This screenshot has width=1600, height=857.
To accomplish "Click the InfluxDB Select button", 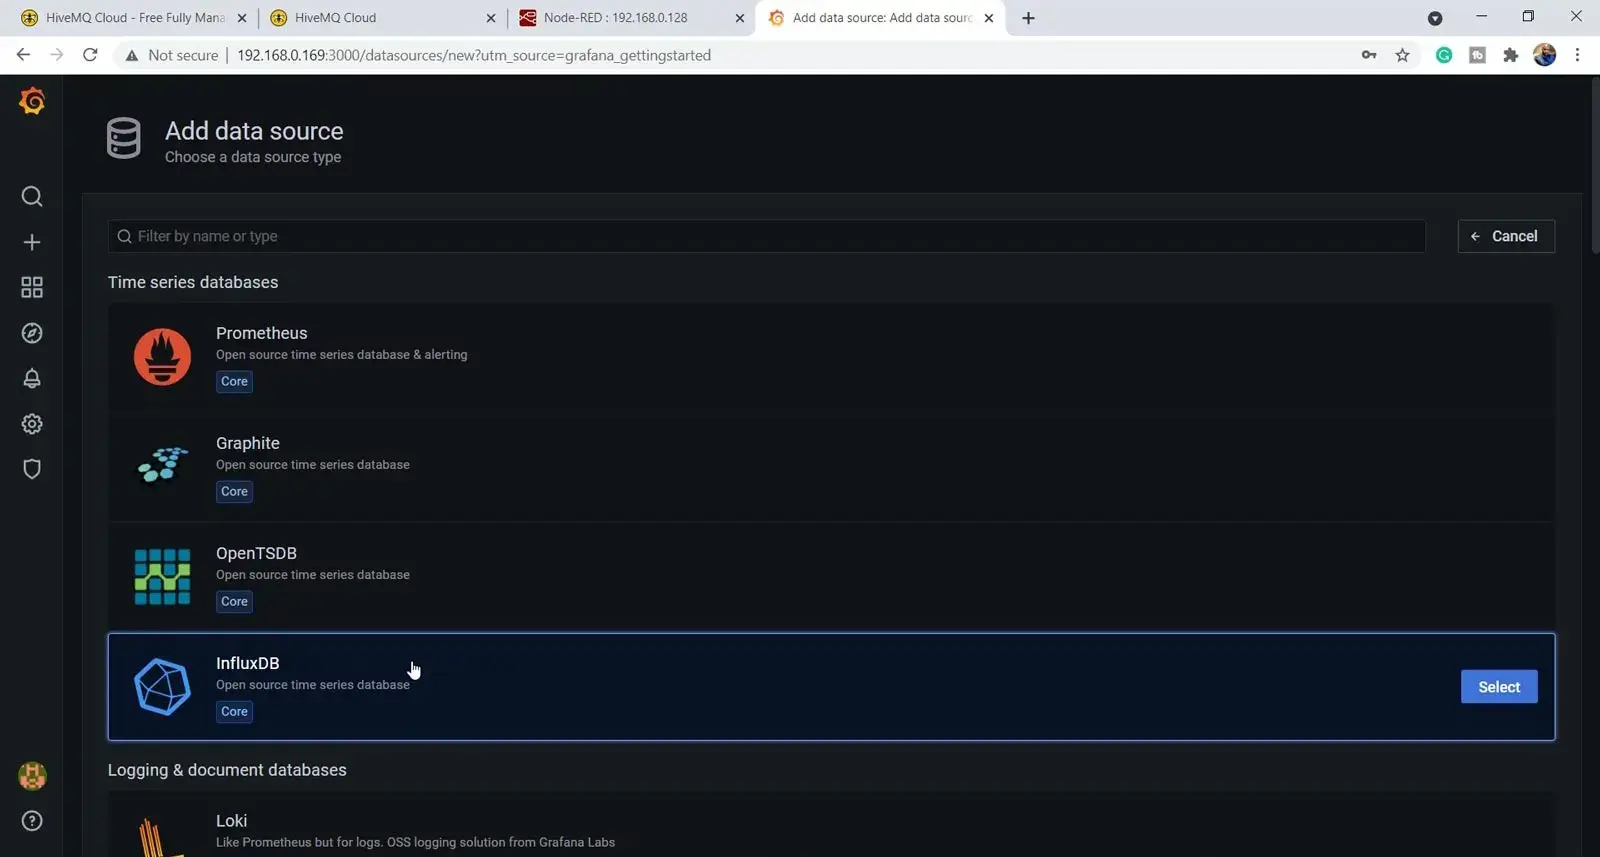I will click(x=1499, y=687).
